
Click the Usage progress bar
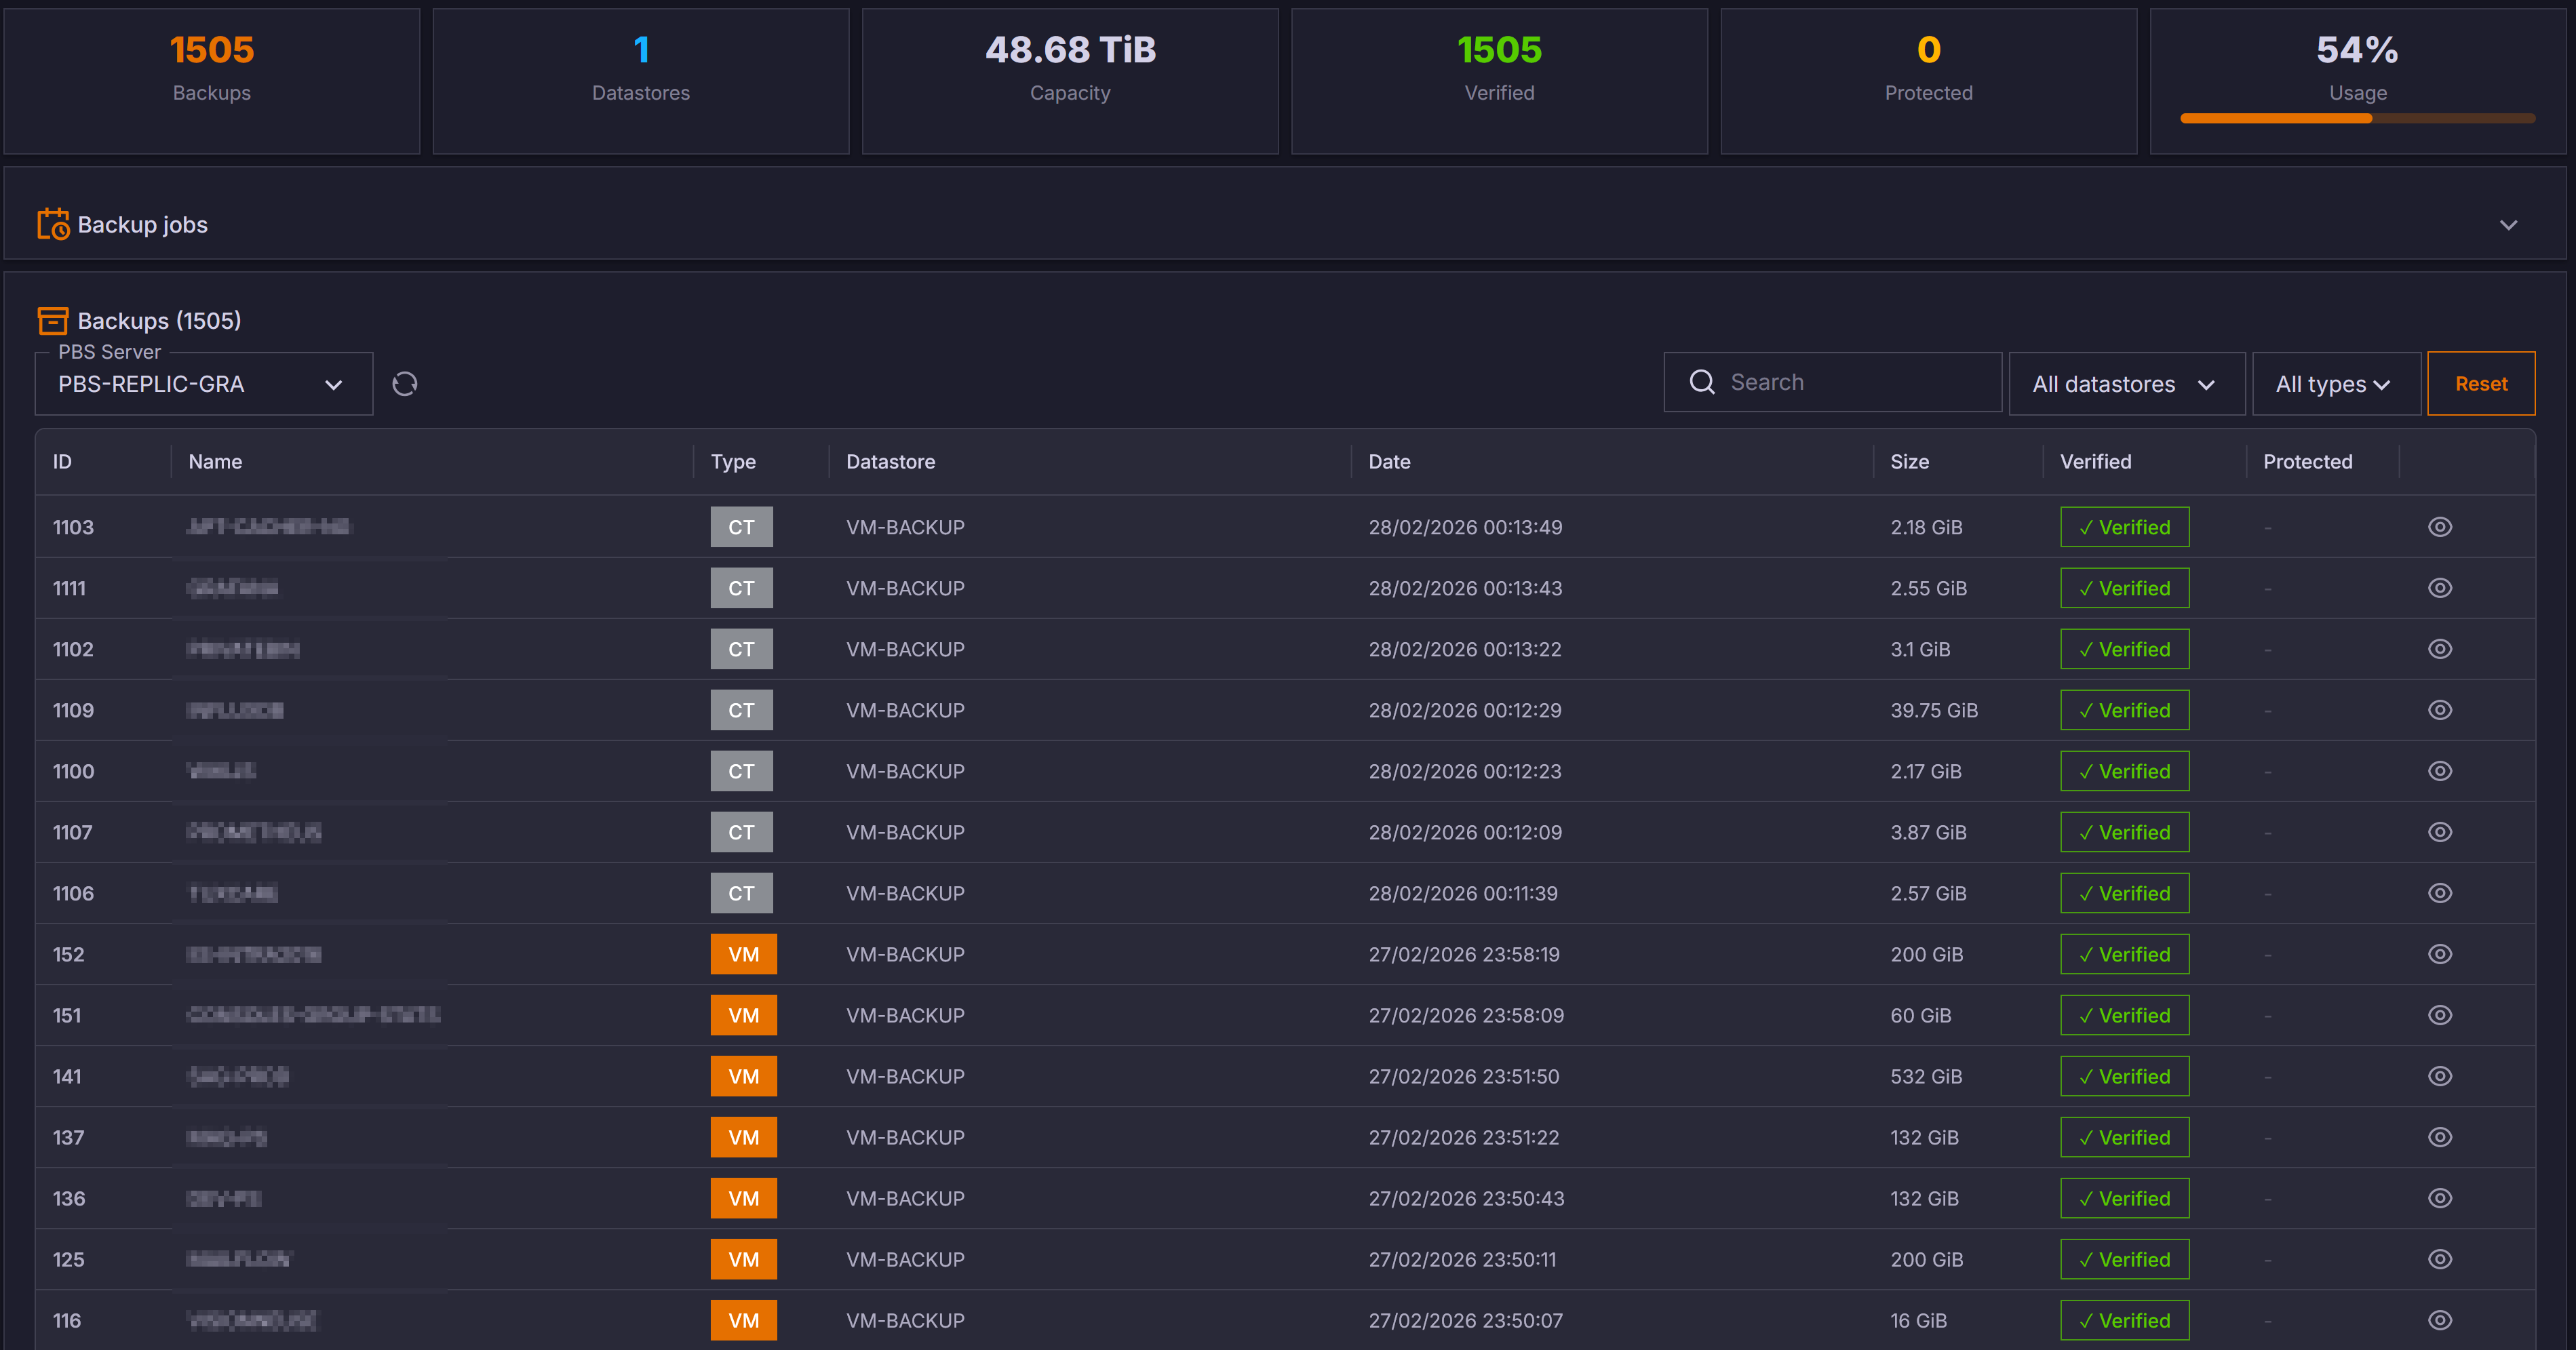tap(2357, 118)
